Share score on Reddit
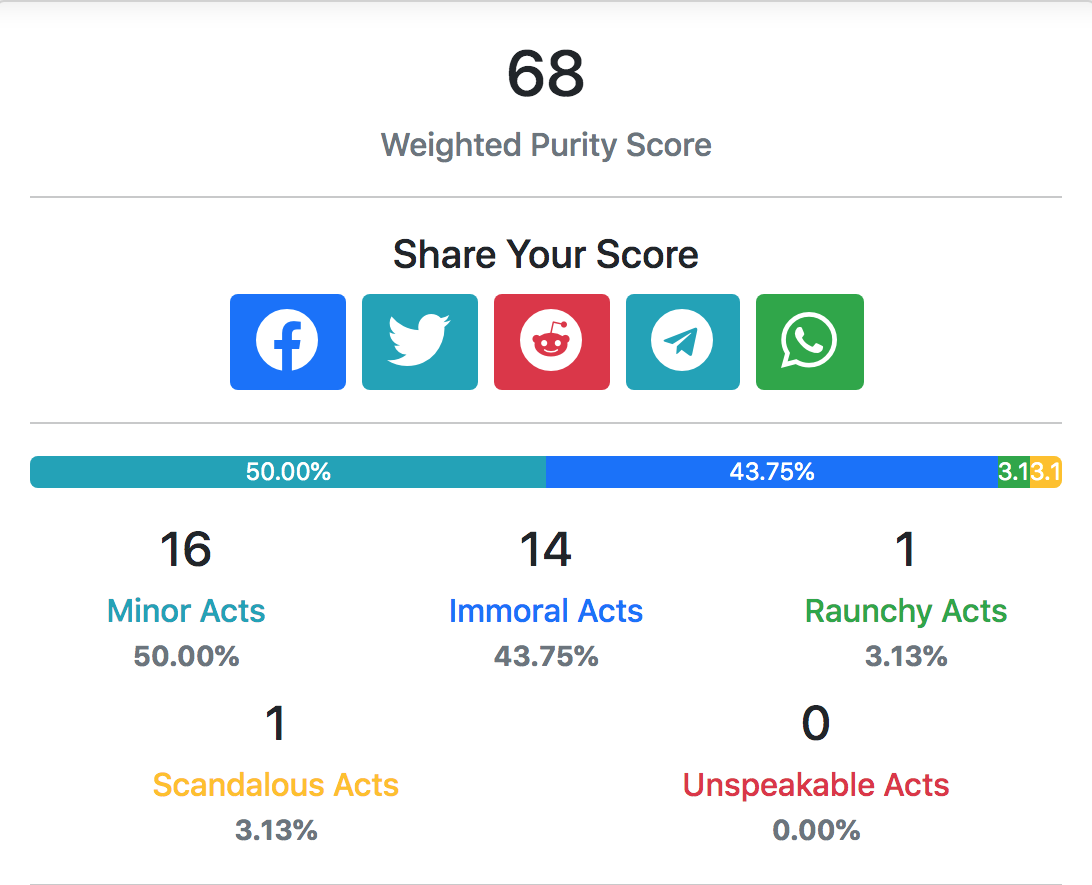Screen dimensions: 1092x885 (552, 341)
